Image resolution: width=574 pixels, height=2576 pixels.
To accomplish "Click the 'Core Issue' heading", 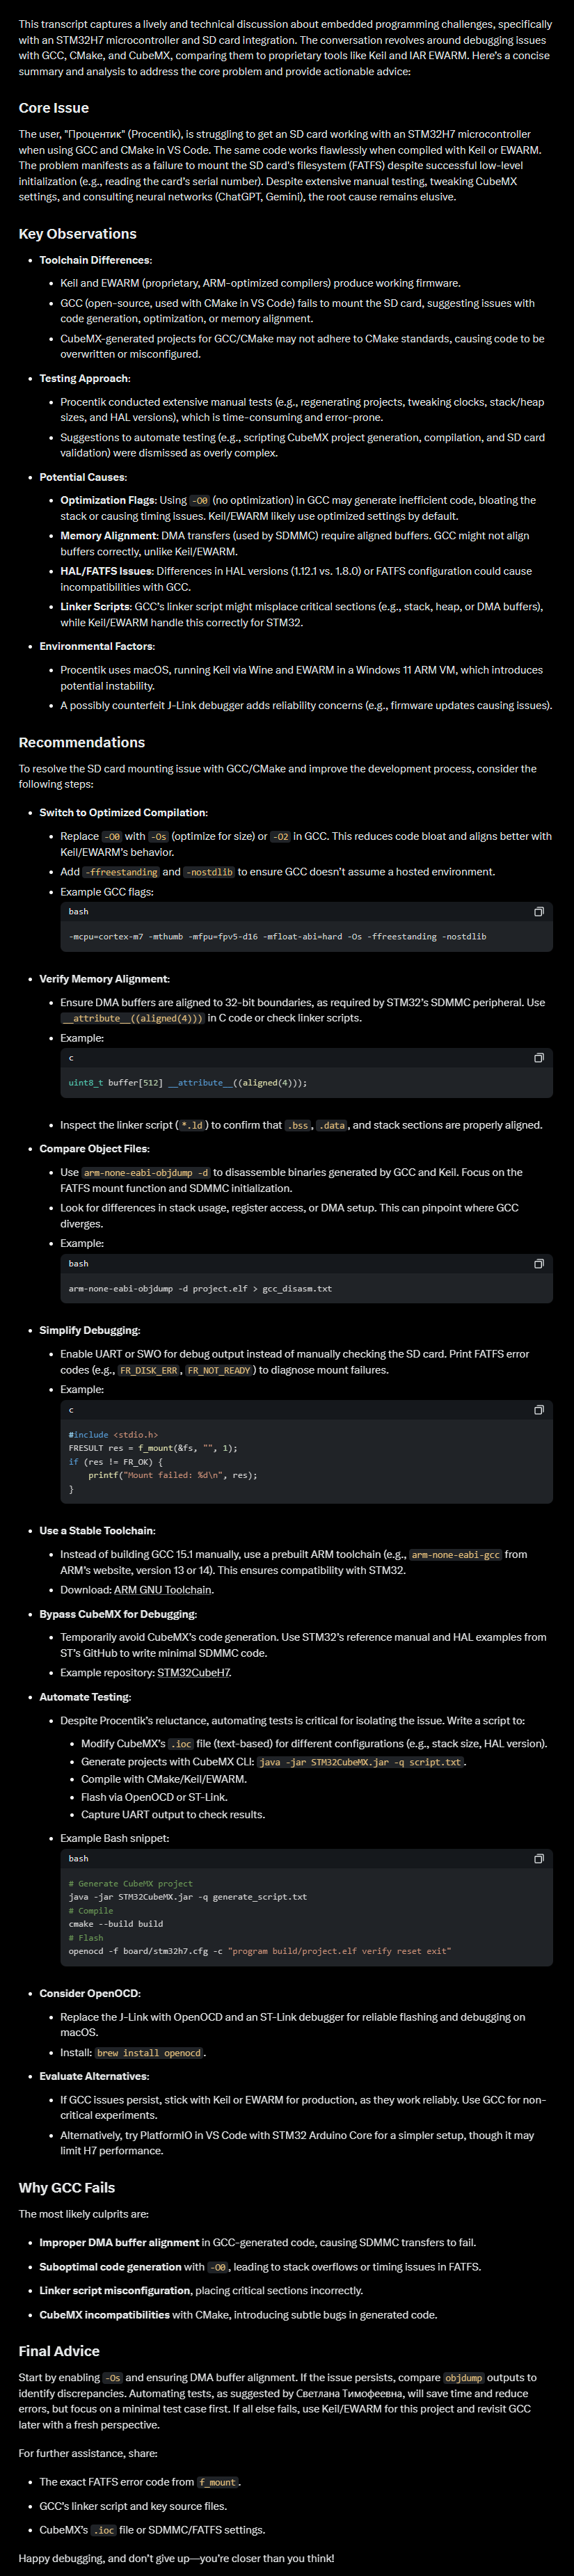I will [x=54, y=108].
